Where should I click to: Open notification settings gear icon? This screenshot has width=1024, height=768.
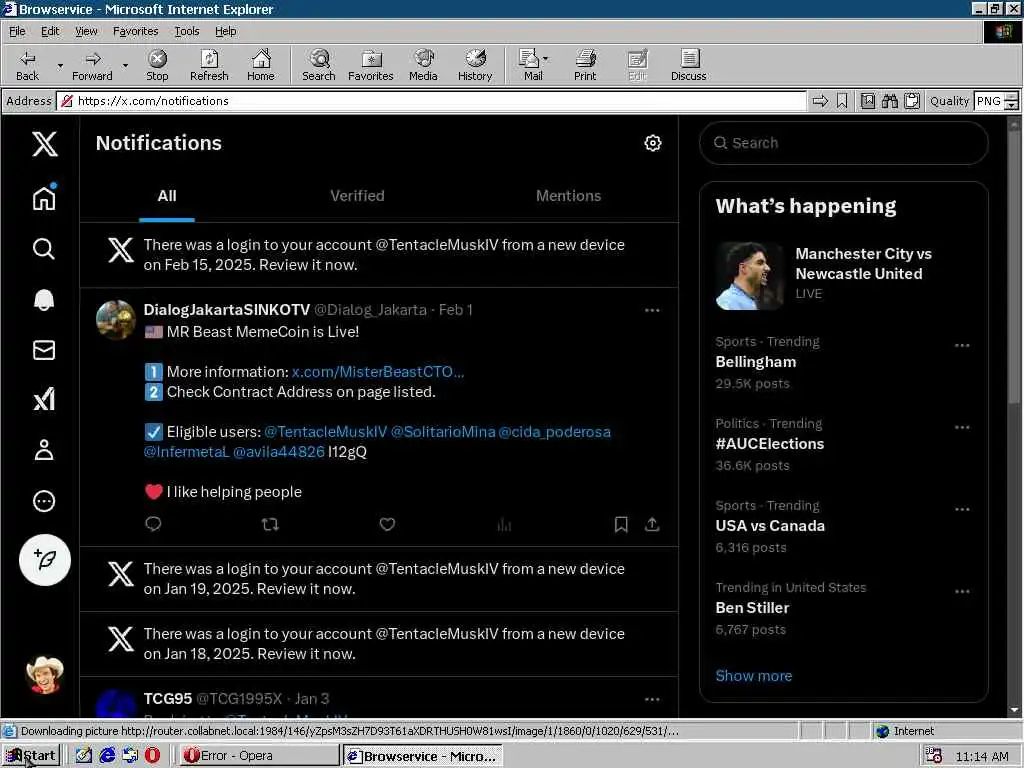click(652, 143)
